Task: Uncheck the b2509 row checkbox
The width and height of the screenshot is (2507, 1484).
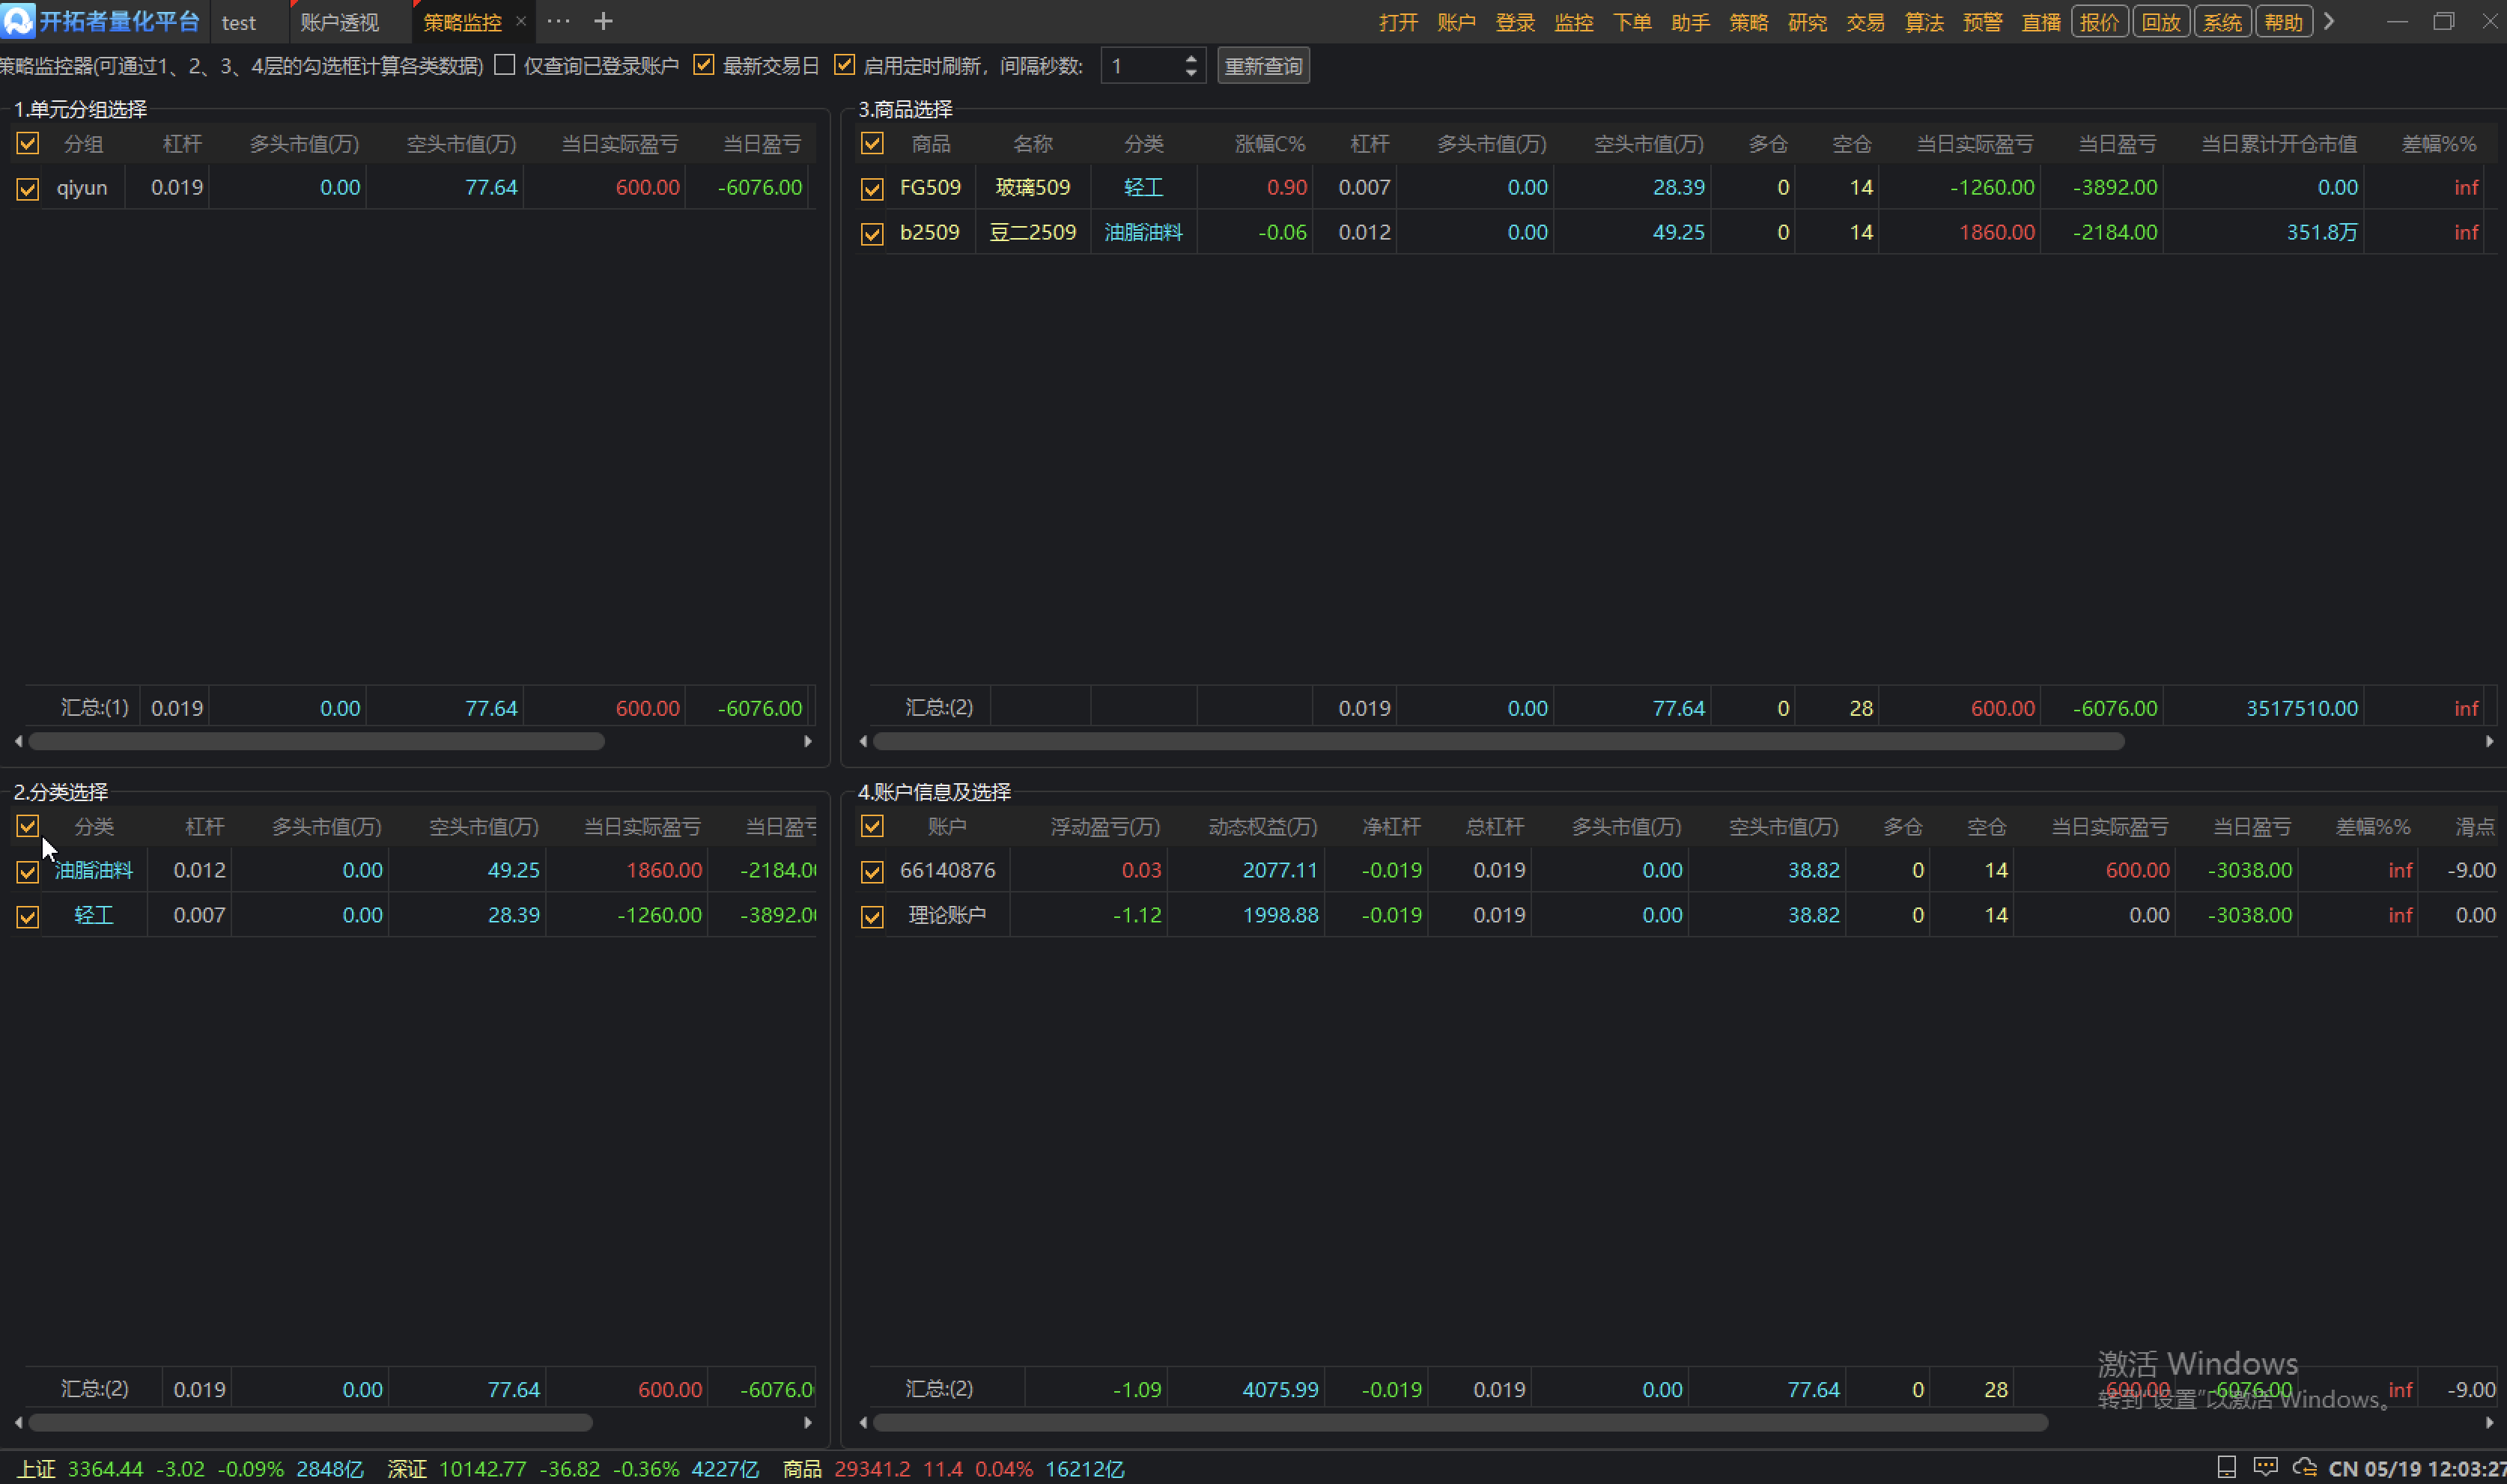Action: [872, 234]
